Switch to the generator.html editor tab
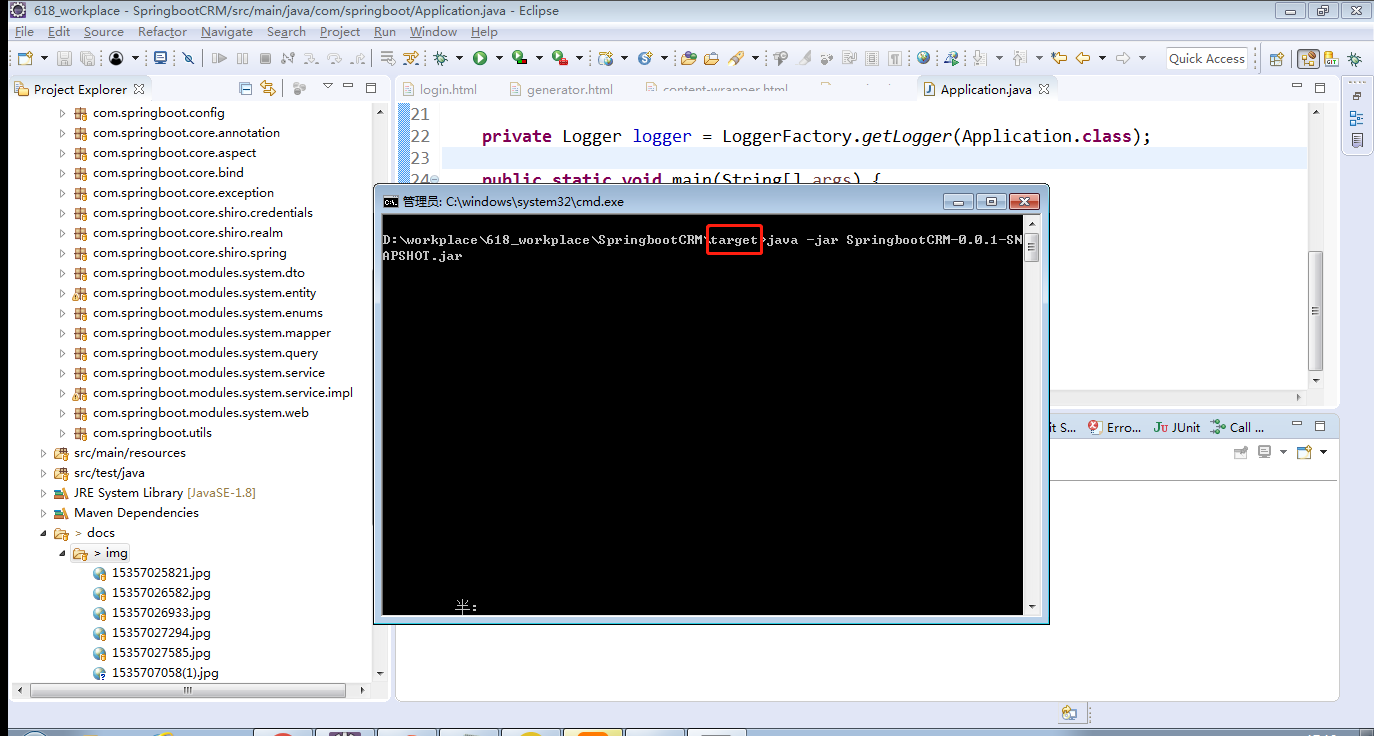The height and width of the screenshot is (736, 1374). 560,89
